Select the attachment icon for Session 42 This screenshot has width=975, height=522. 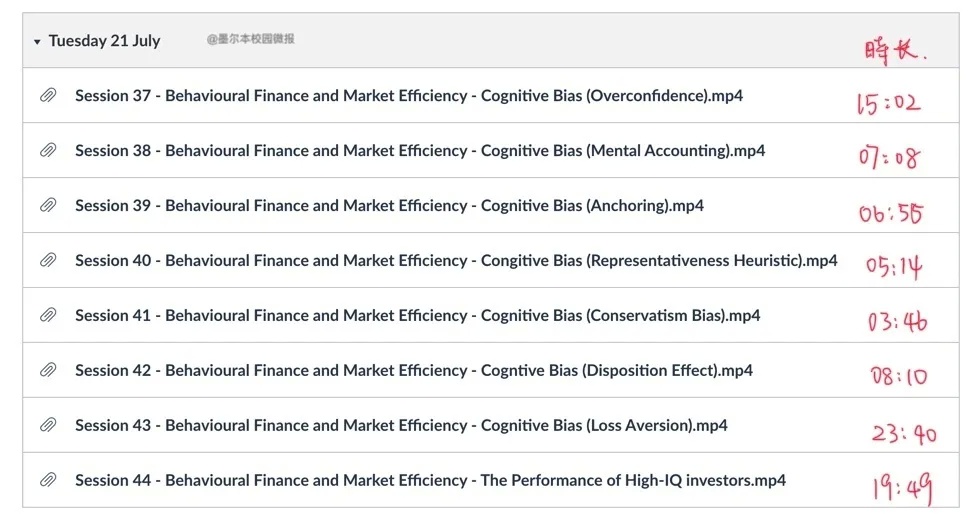coord(48,370)
